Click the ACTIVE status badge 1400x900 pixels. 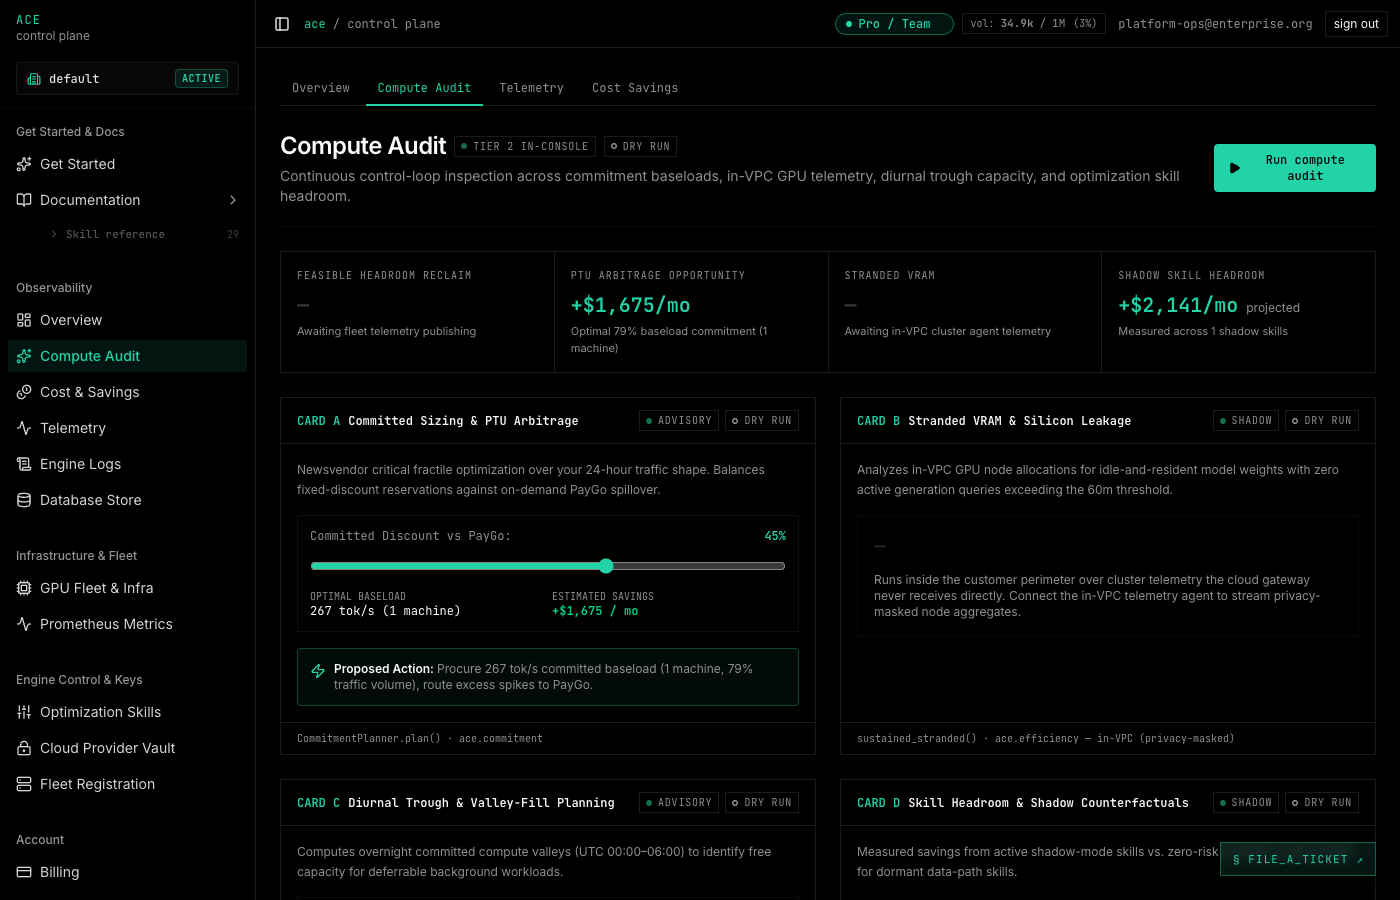(201, 79)
